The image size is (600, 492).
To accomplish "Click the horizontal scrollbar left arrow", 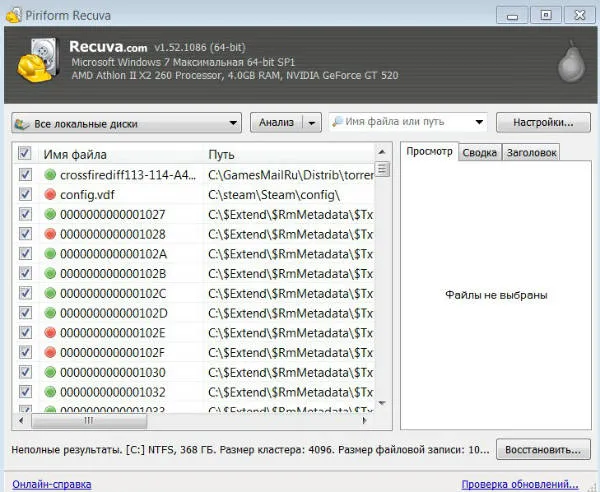I will [21, 420].
